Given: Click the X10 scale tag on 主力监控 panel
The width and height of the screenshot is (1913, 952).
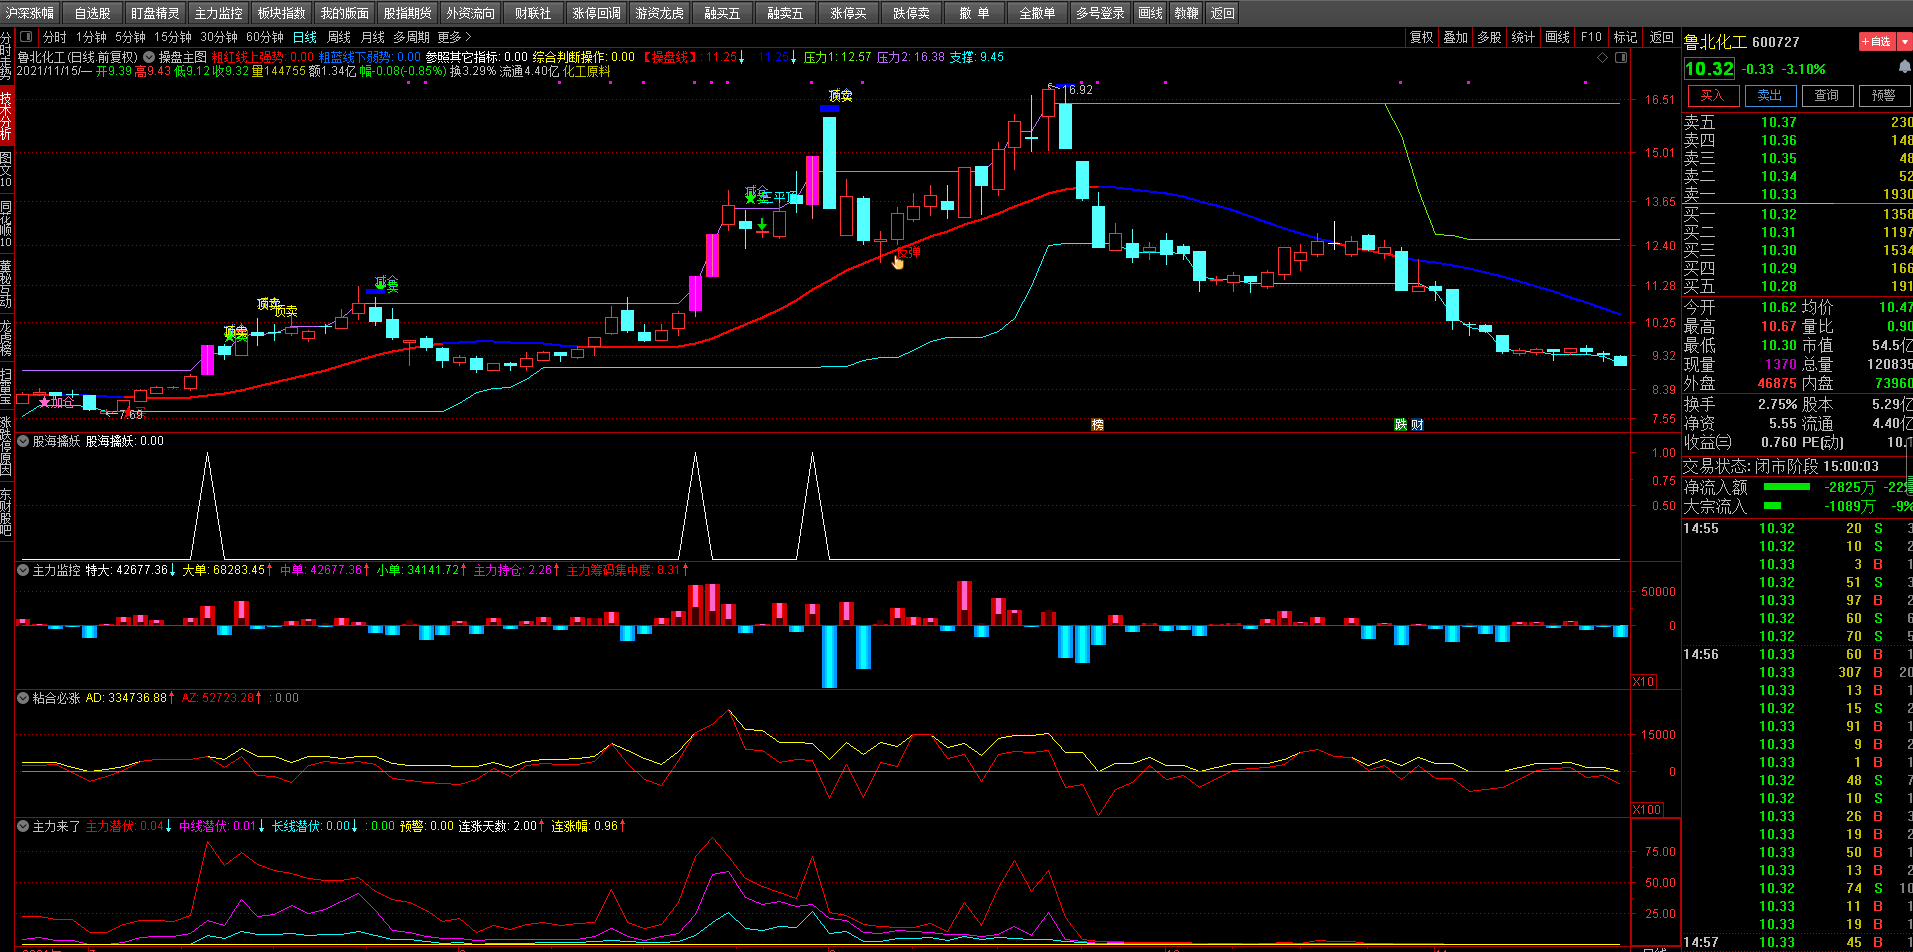Looking at the screenshot, I should coord(1644,681).
